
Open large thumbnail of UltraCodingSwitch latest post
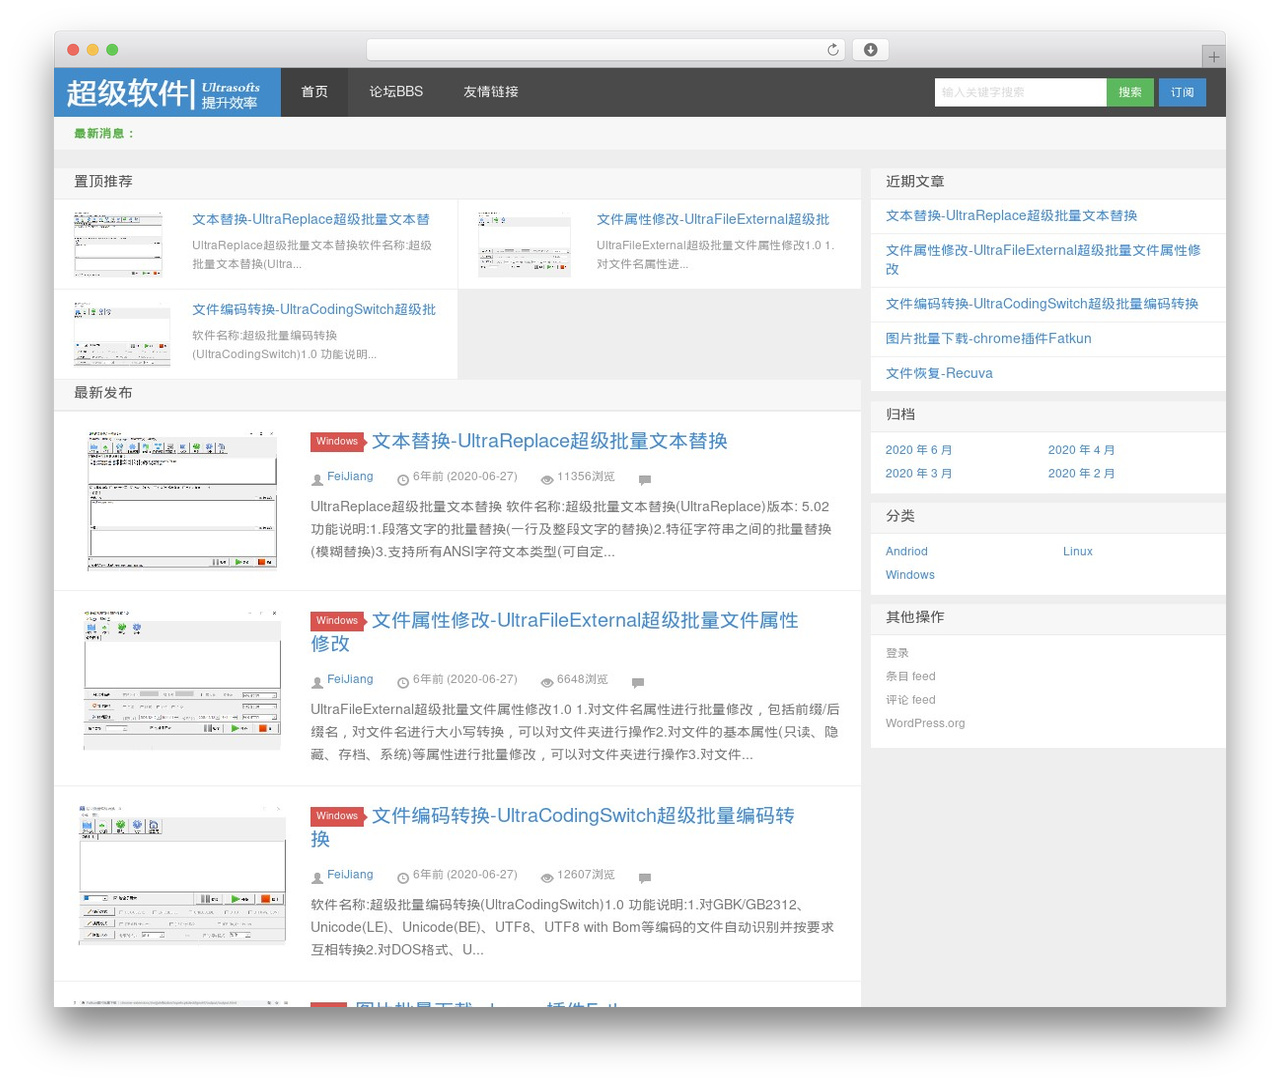(x=182, y=875)
